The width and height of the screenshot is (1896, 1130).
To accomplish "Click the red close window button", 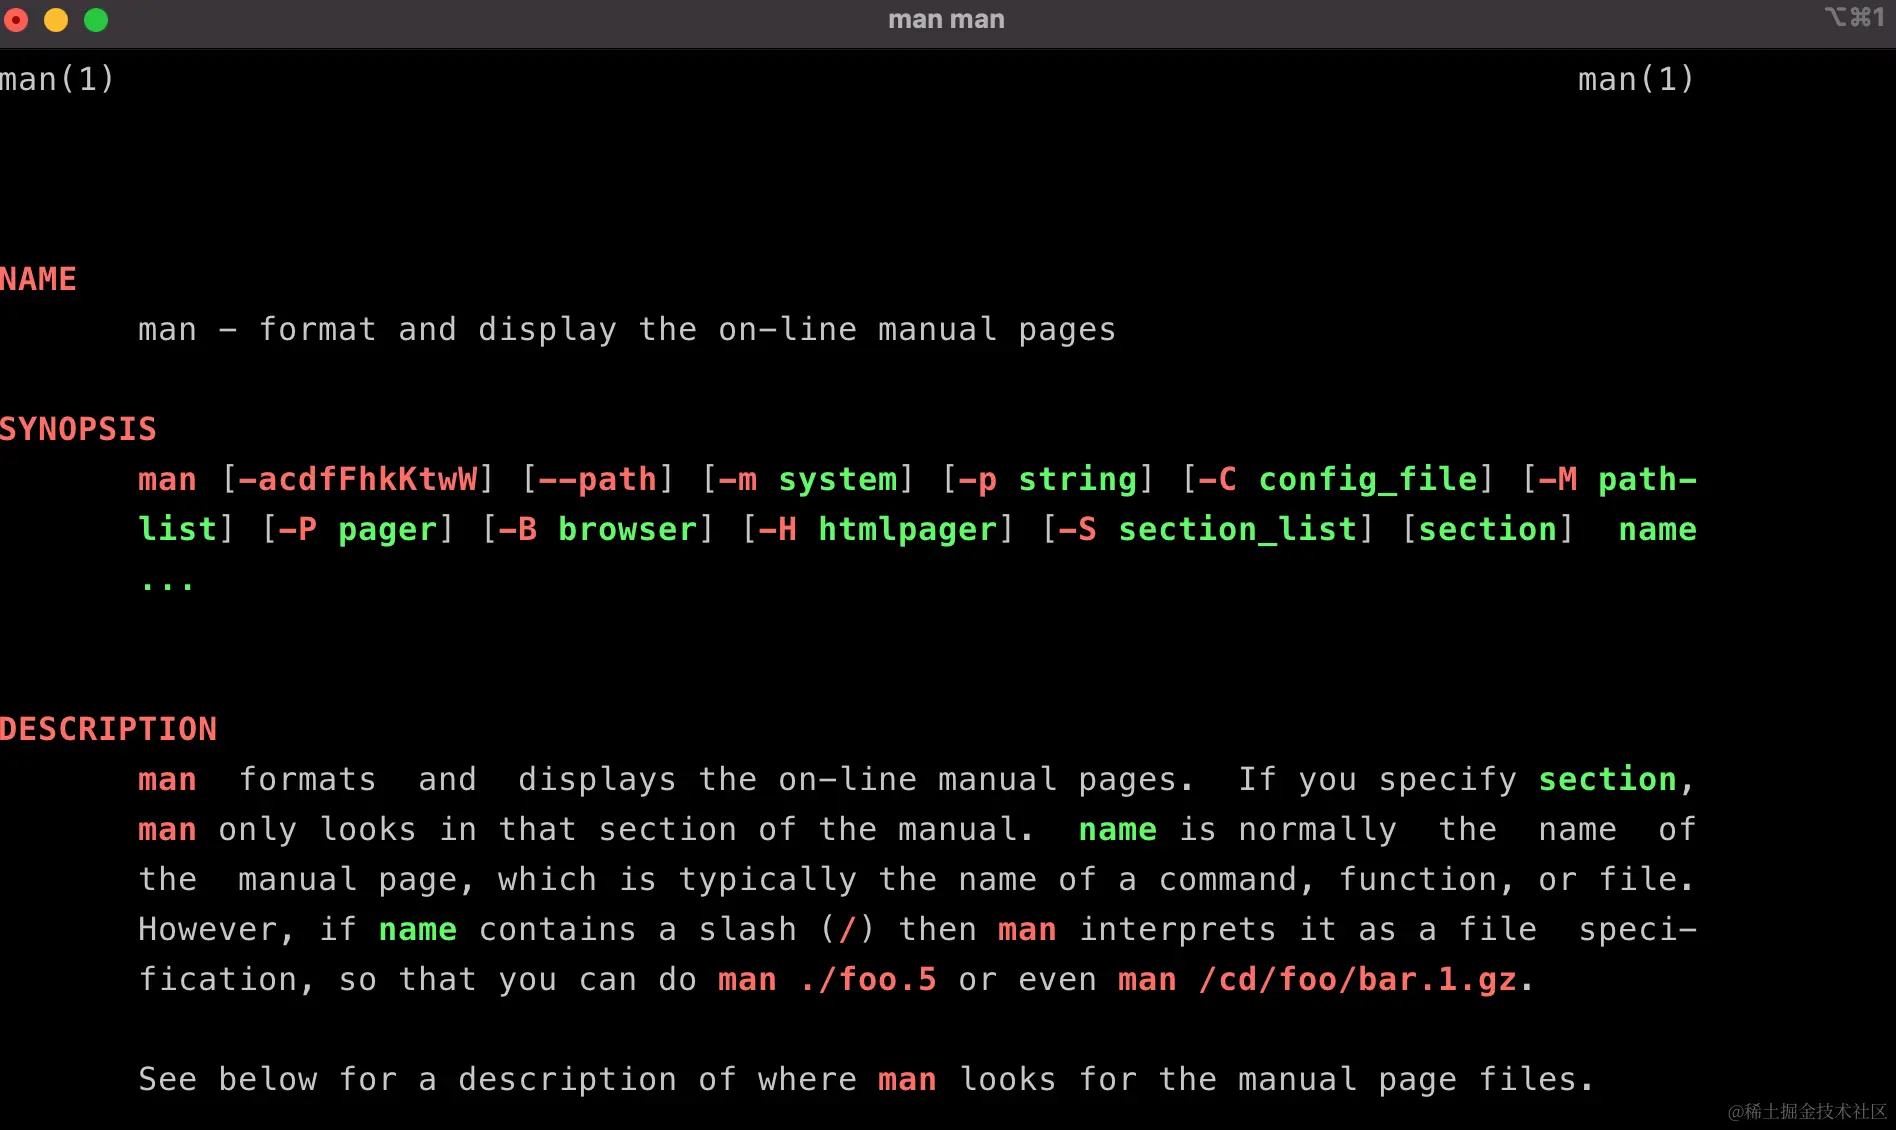I will click(x=16, y=20).
